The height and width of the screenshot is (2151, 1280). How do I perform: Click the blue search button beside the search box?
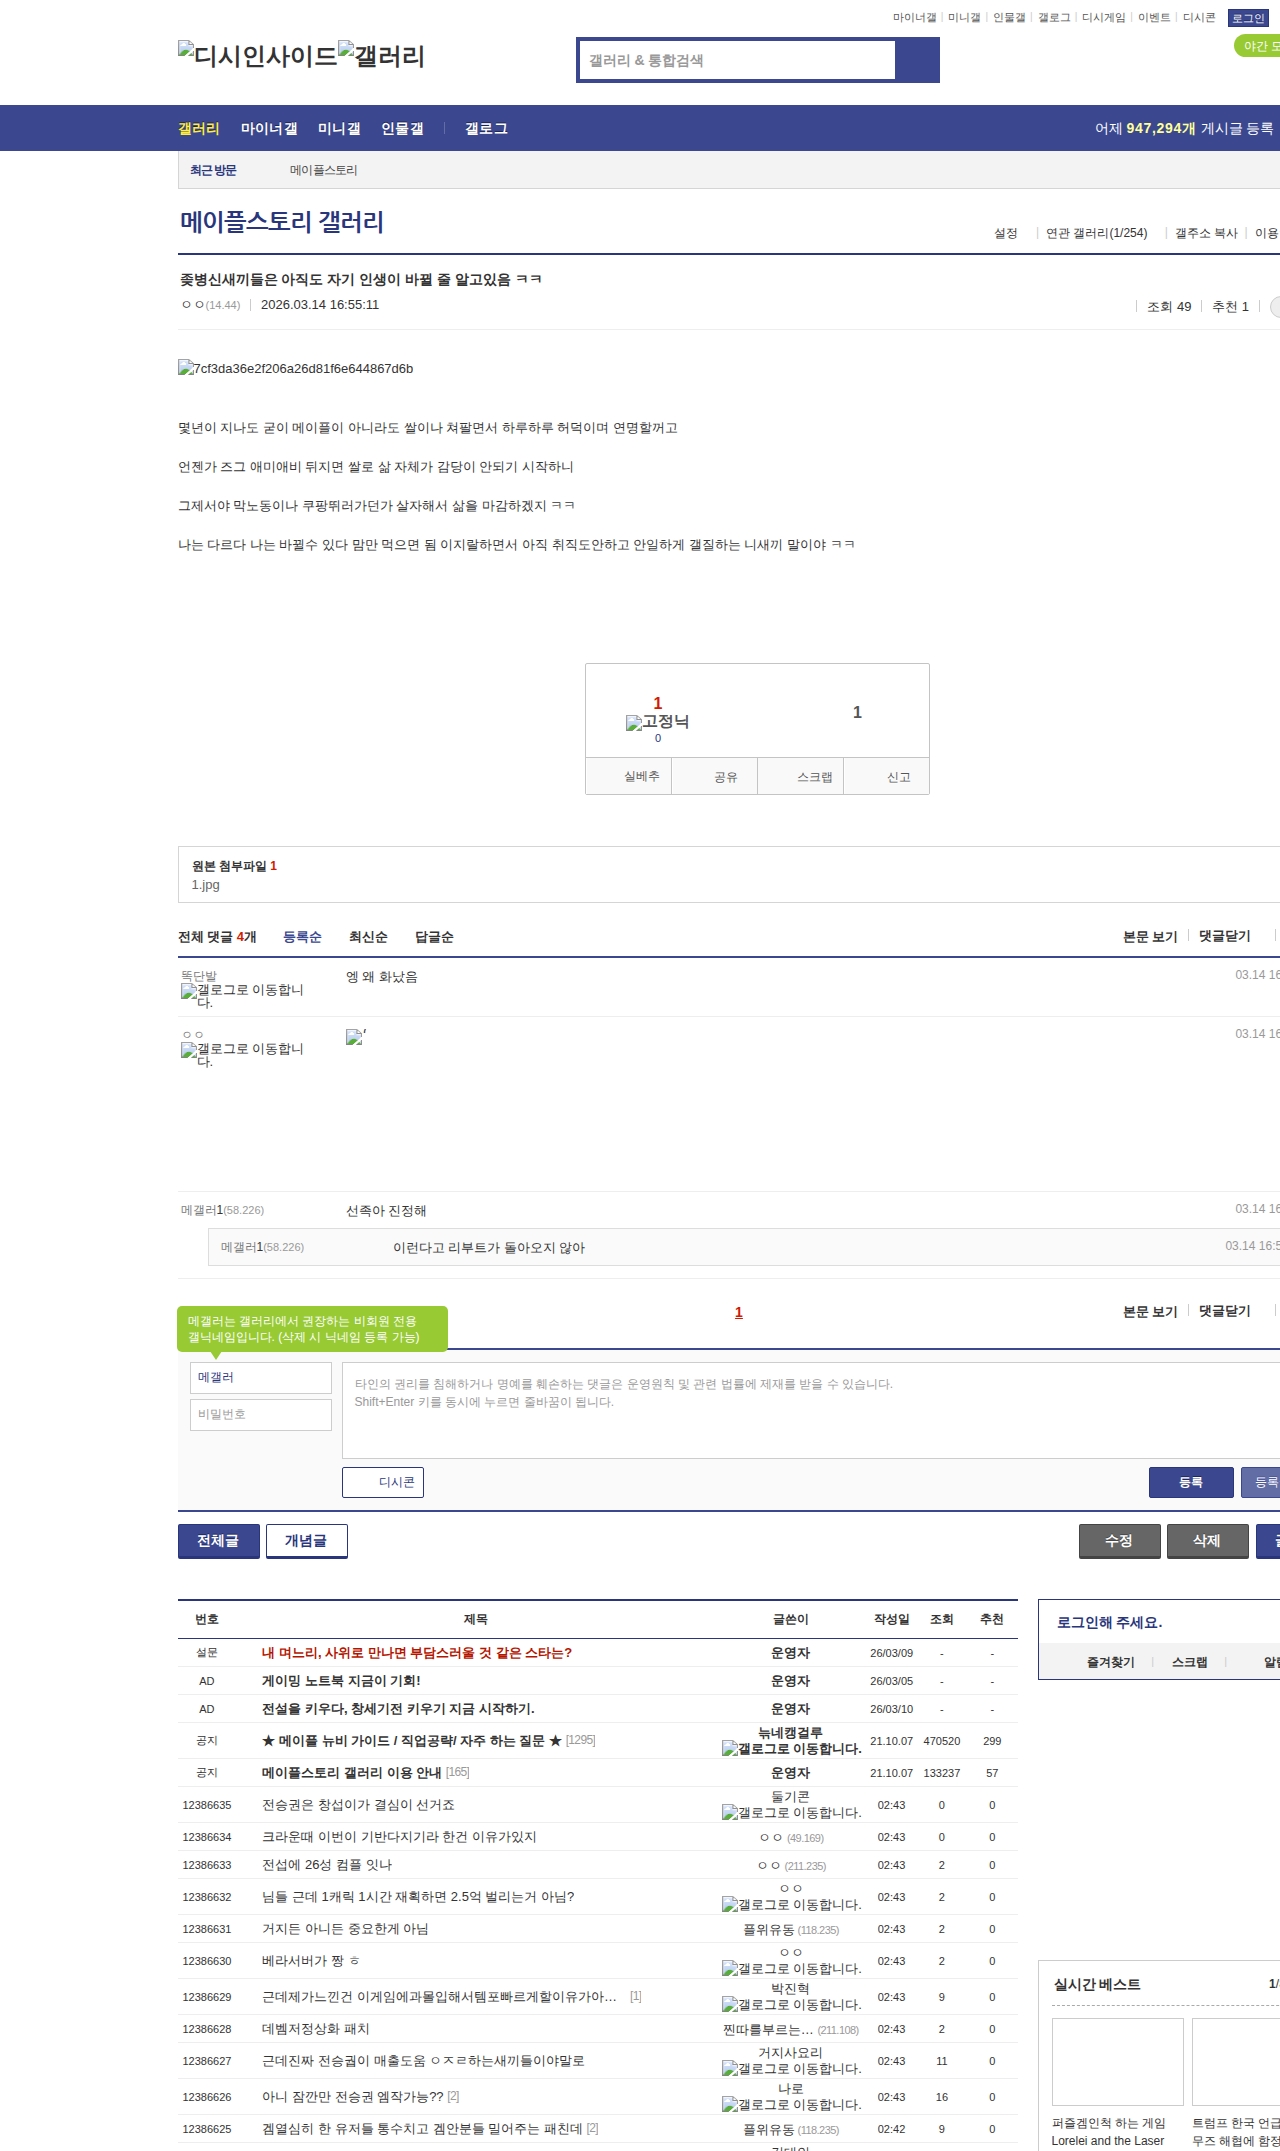pos(918,60)
